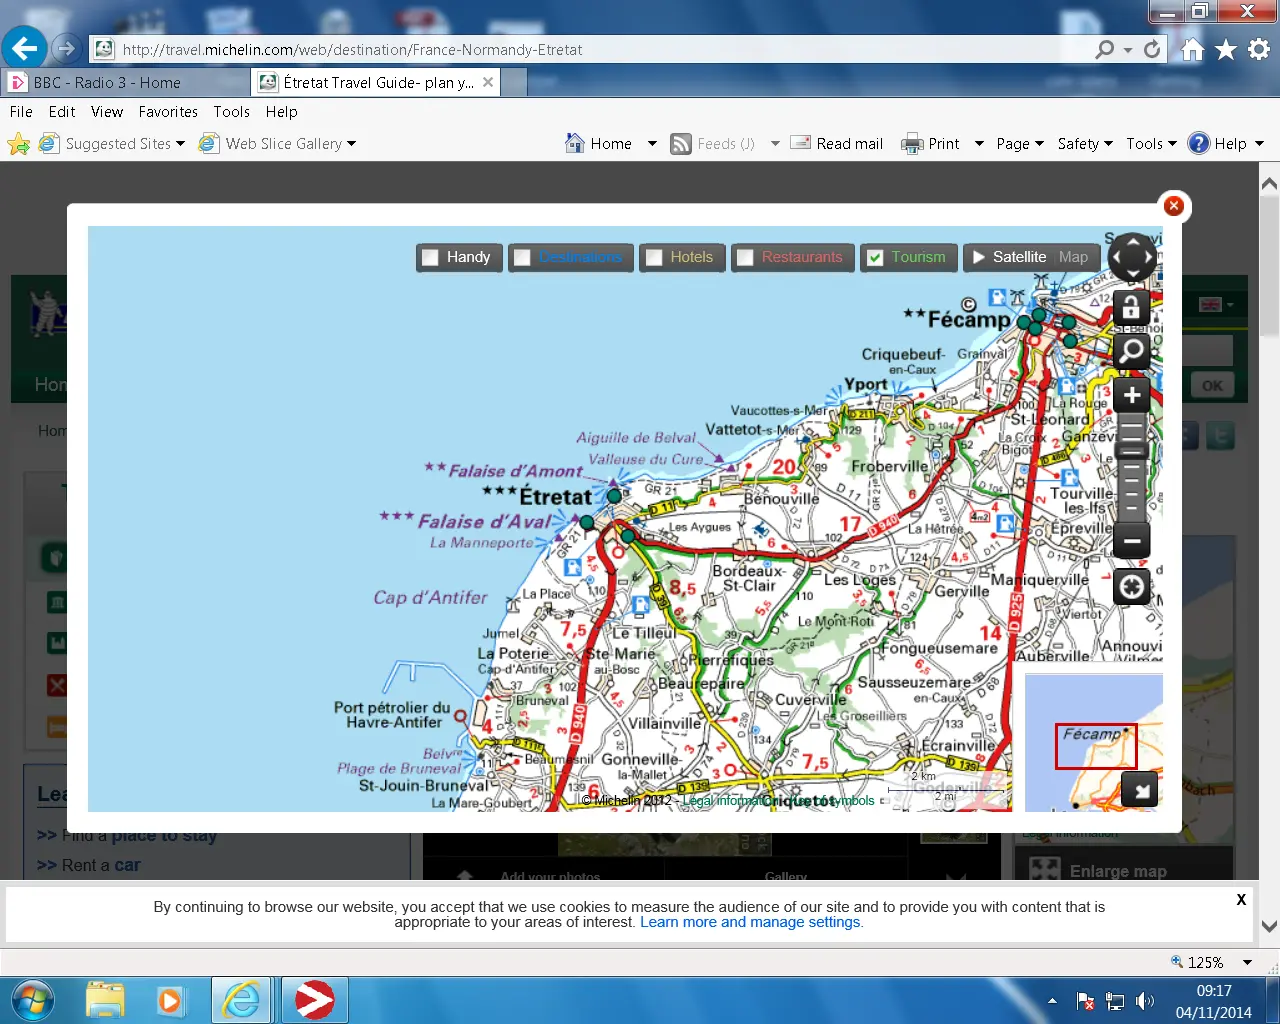Image resolution: width=1280 pixels, height=1024 pixels.
Task: Open the Help menu in menu bar
Action: (281, 112)
